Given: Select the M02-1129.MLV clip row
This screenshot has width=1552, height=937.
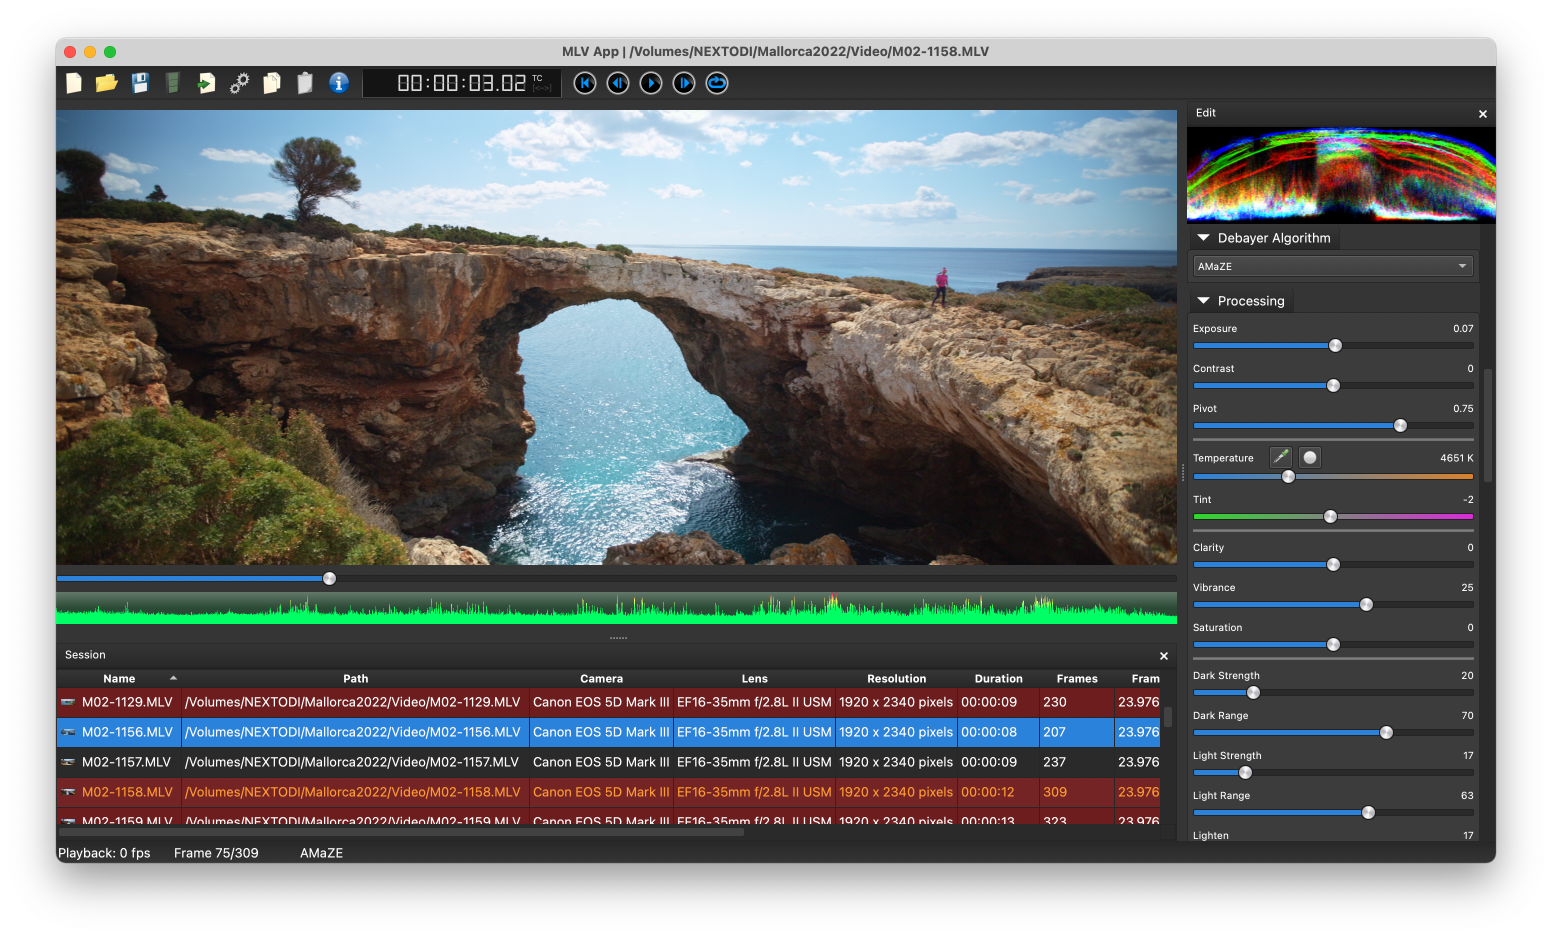Looking at the screenshot, I should 609,702.
